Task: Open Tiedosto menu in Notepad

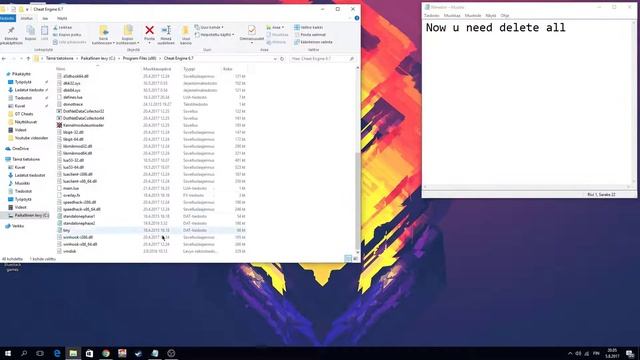Action: click(x=431, y=16)
